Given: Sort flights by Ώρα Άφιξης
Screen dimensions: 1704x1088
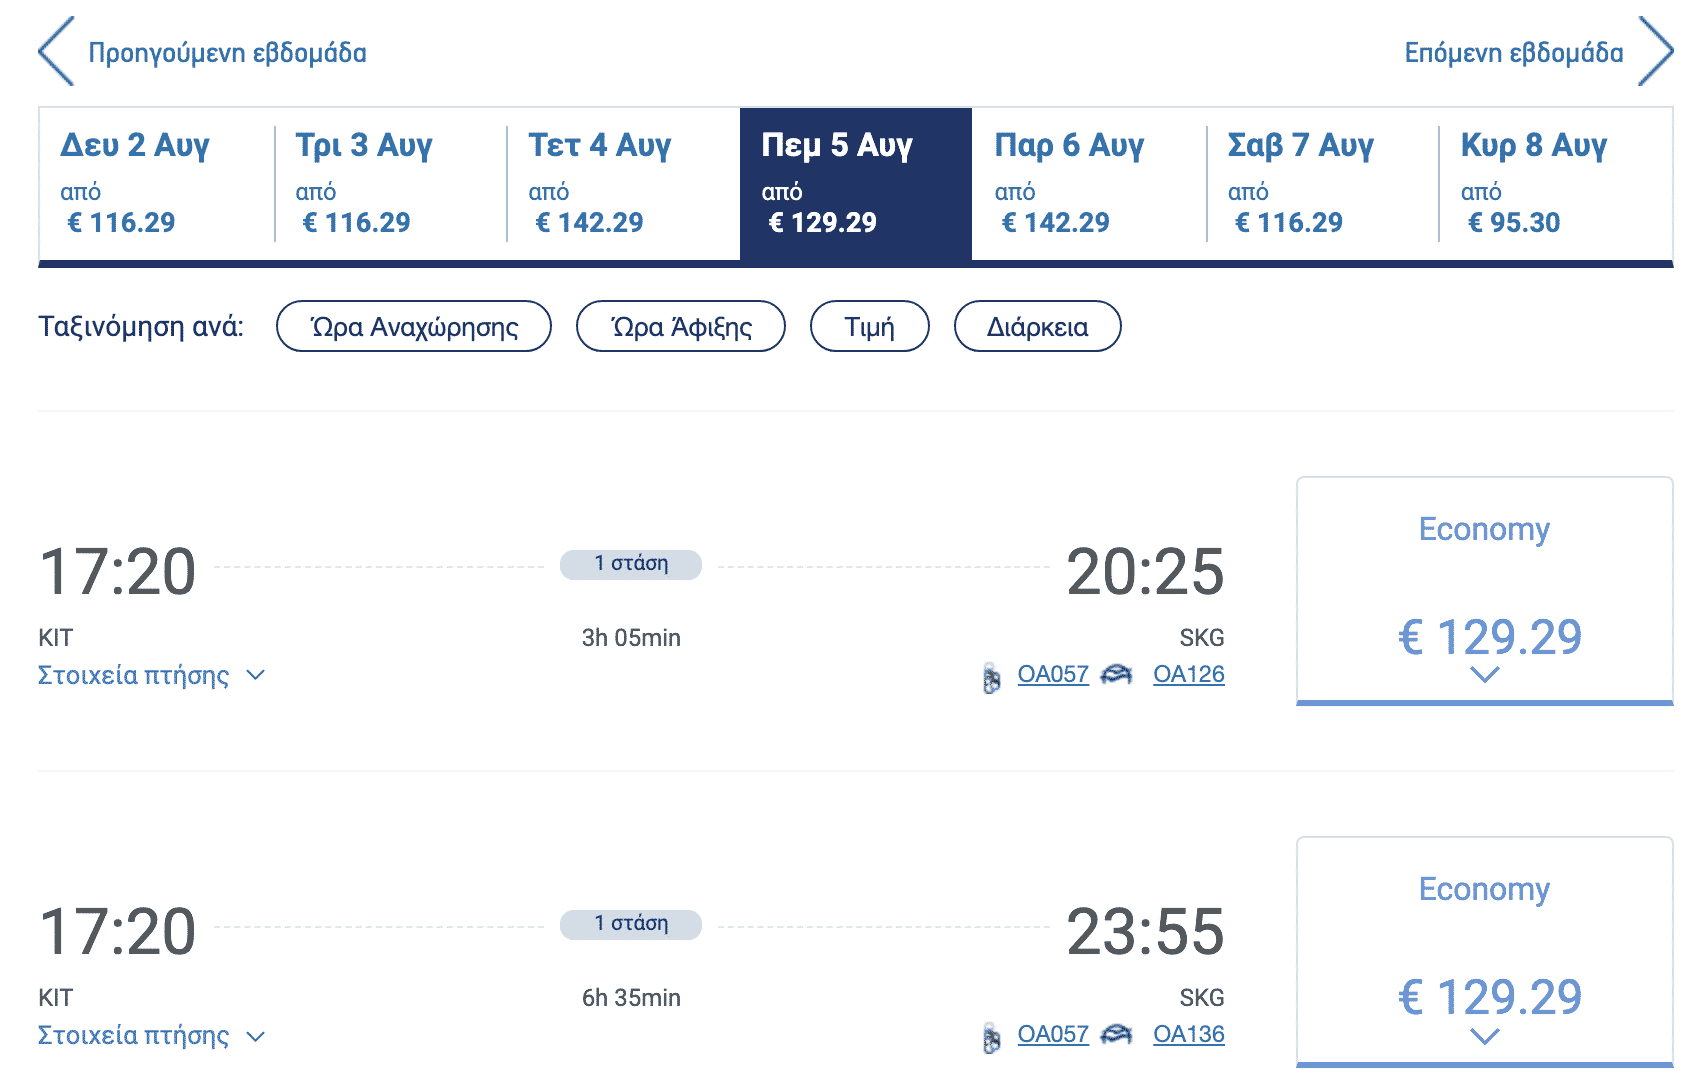Looking at the screenshot, I should (x=681, y=327).
